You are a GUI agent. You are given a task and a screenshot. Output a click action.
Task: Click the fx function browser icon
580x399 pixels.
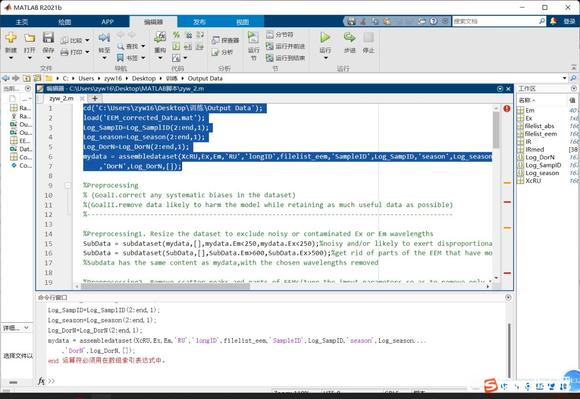click(x=41, y=381)
